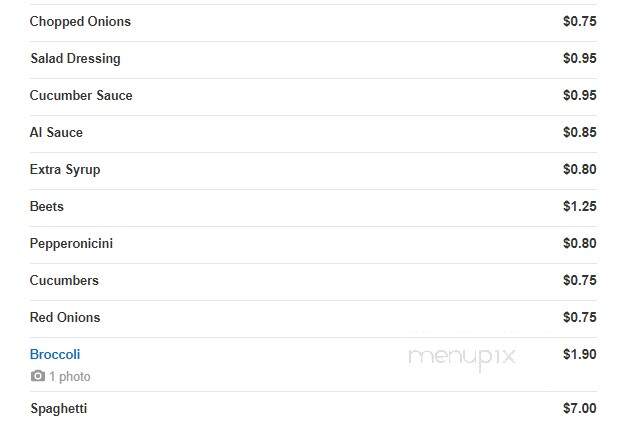Click the camera icon under Broccoli
The width and height of the screenshot is (641, 439).
(x=38, y=376)
